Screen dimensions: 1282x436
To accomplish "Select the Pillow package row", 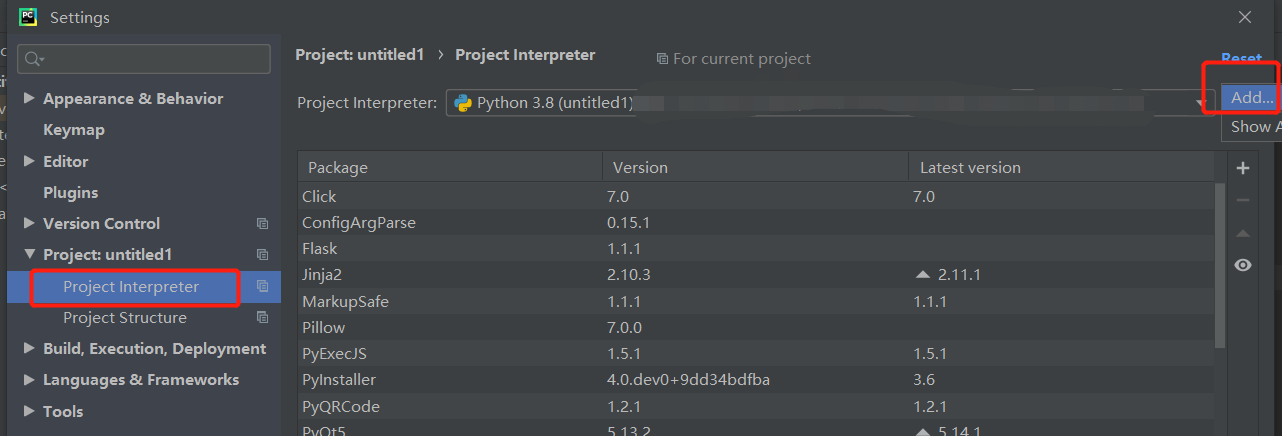I will tap(756, 327).
